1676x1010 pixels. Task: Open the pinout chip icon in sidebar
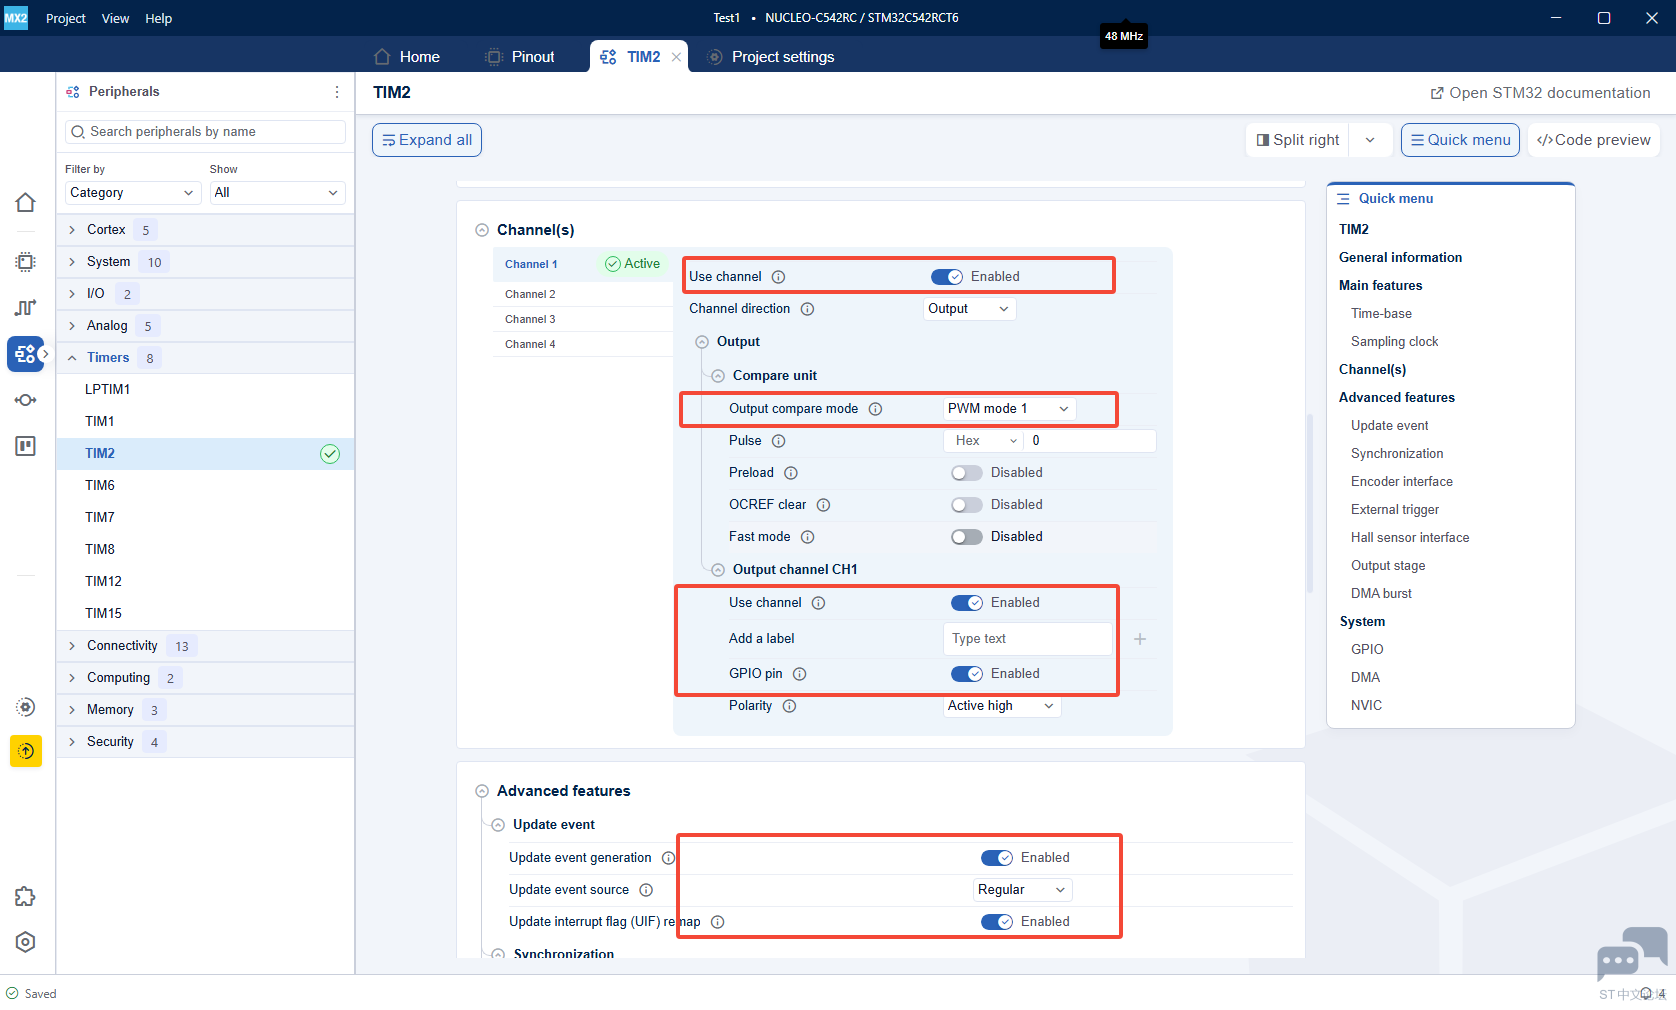tap(26, 262)
